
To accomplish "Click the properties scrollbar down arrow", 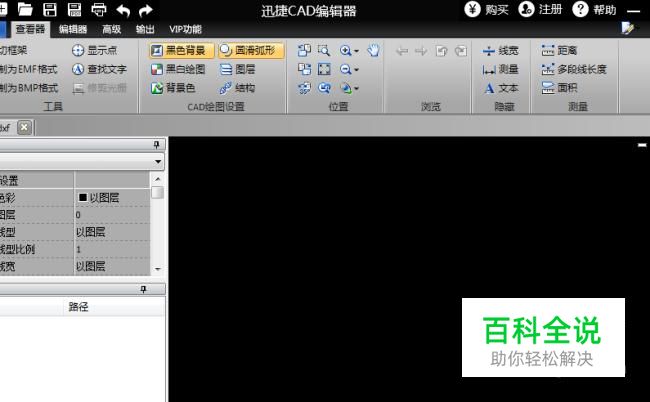I will click(x=158, y=269).
